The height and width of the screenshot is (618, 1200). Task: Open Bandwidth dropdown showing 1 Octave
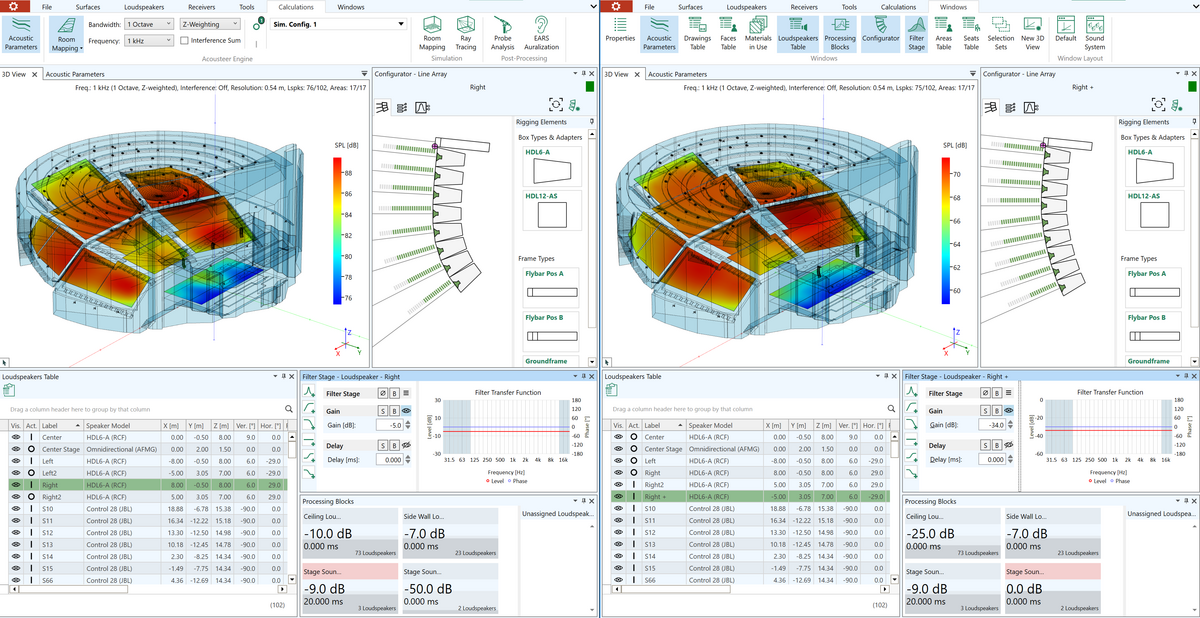tap(148, 23)
